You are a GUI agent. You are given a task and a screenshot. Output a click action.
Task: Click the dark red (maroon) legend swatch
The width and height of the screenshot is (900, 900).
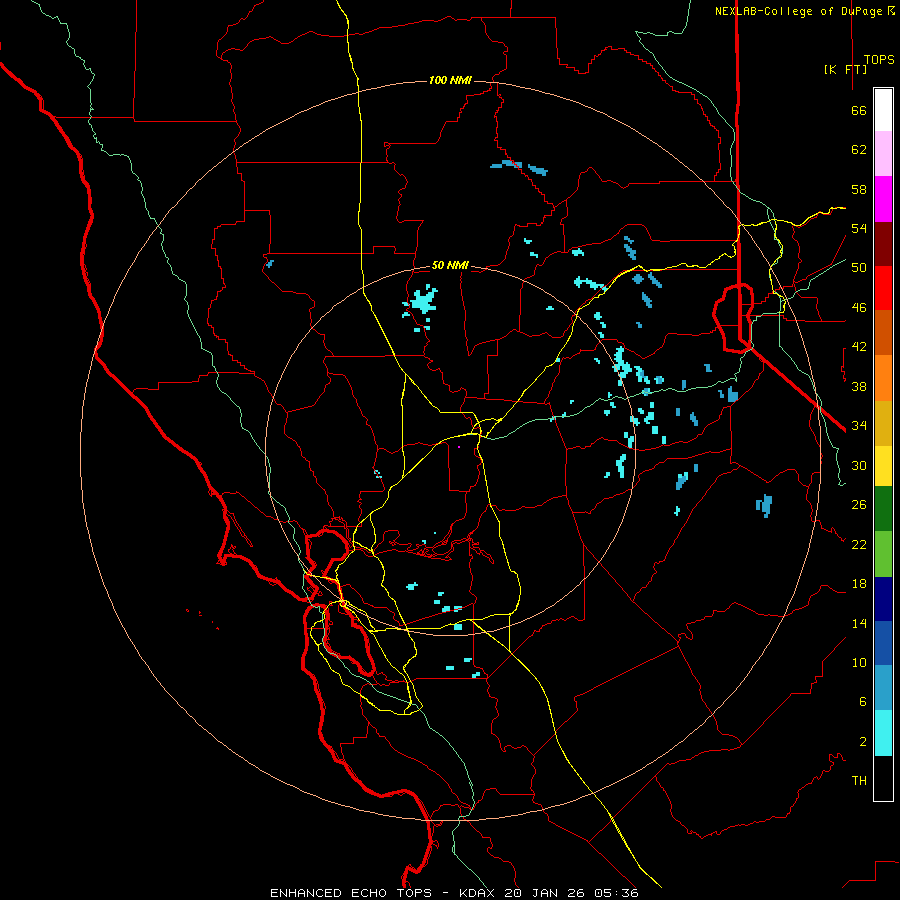883,244
